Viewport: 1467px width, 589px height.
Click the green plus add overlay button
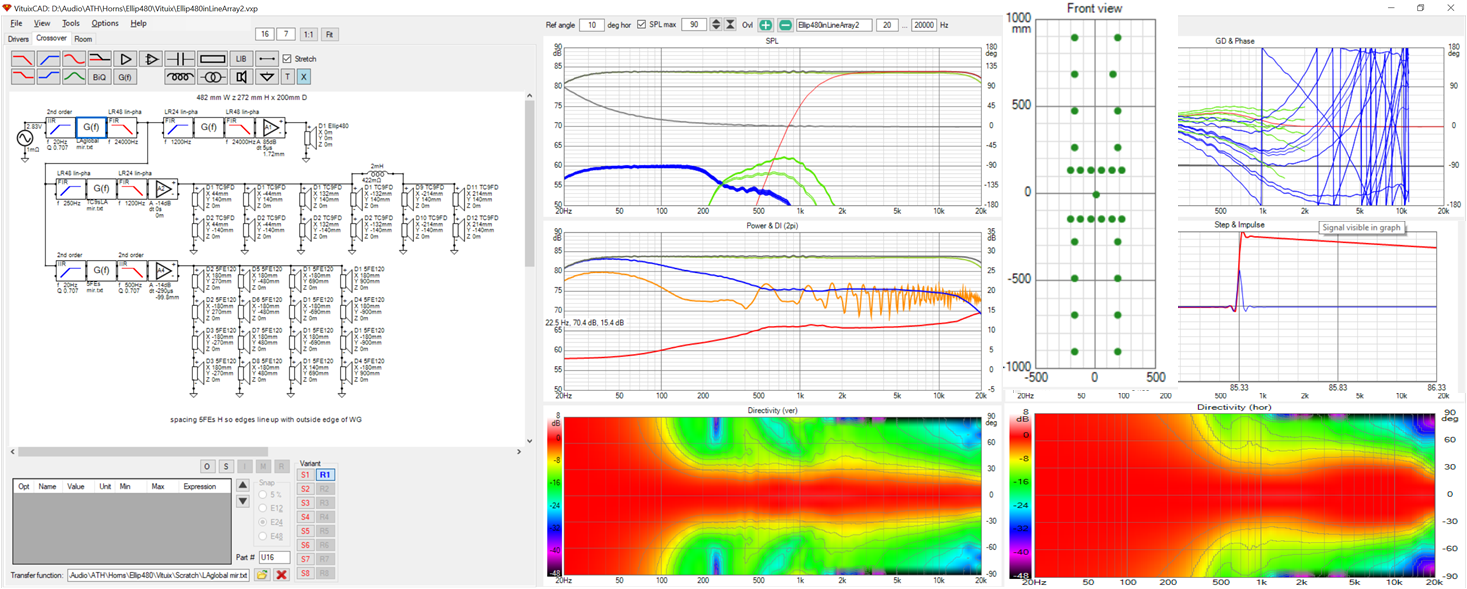coord(766,25)
